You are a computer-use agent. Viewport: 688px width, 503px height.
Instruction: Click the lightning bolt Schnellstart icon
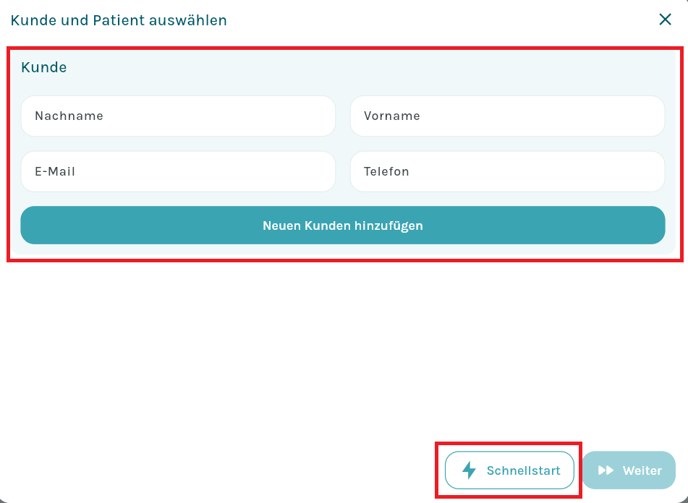coord(469,470)
